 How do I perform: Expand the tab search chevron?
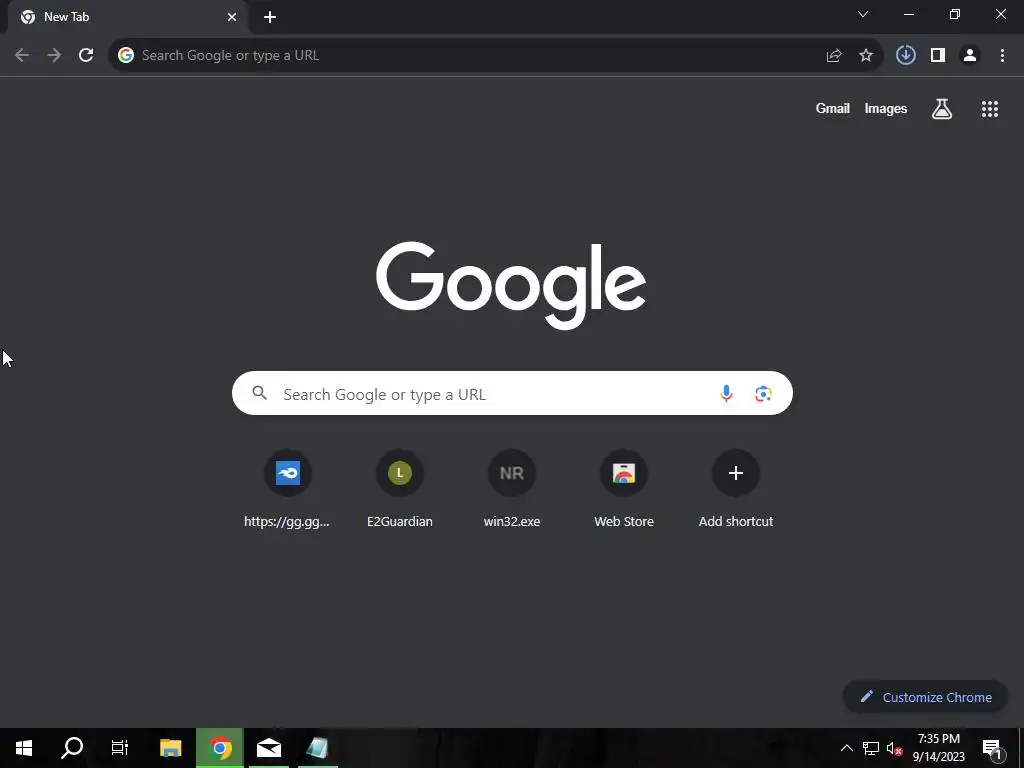(863, 14)
